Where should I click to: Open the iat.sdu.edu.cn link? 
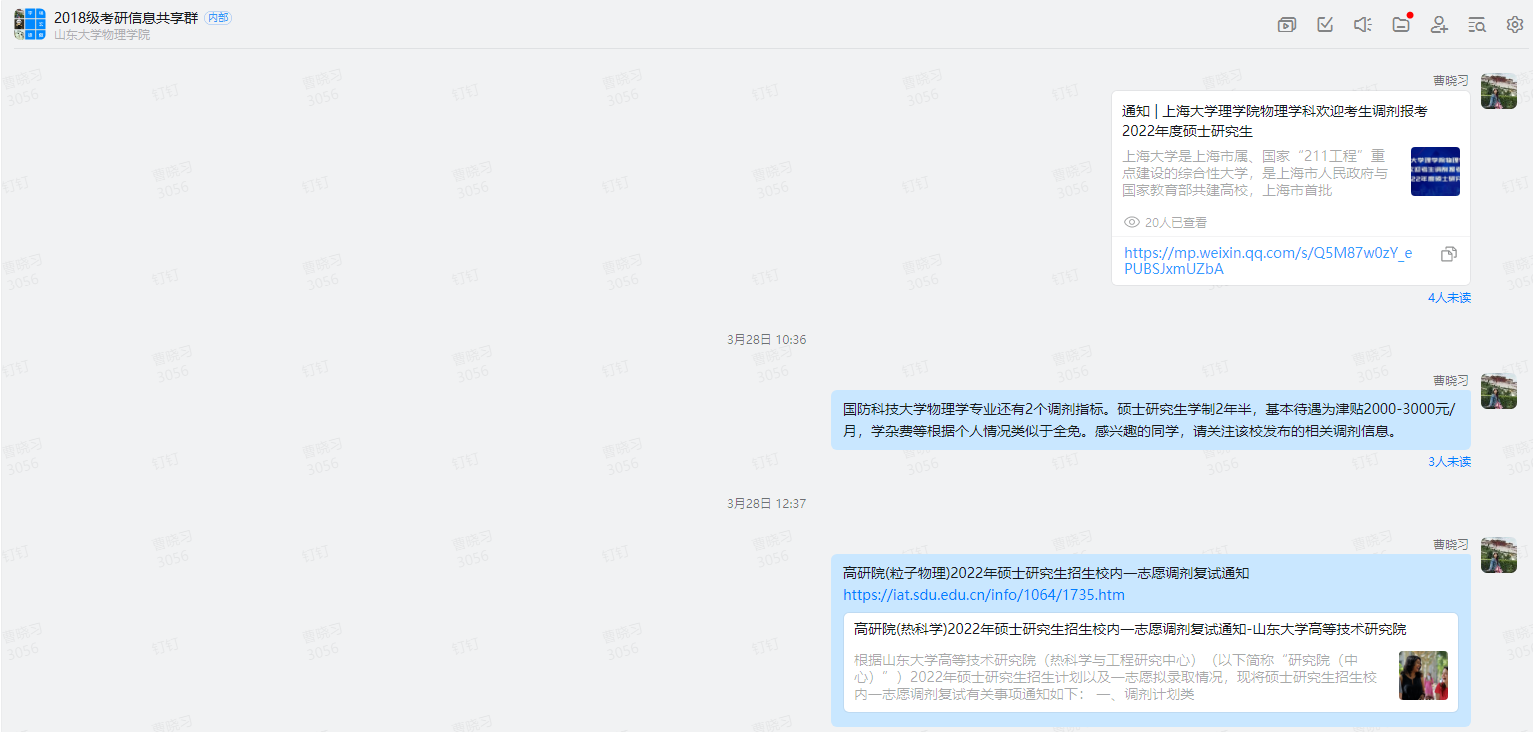coord(983,595)
